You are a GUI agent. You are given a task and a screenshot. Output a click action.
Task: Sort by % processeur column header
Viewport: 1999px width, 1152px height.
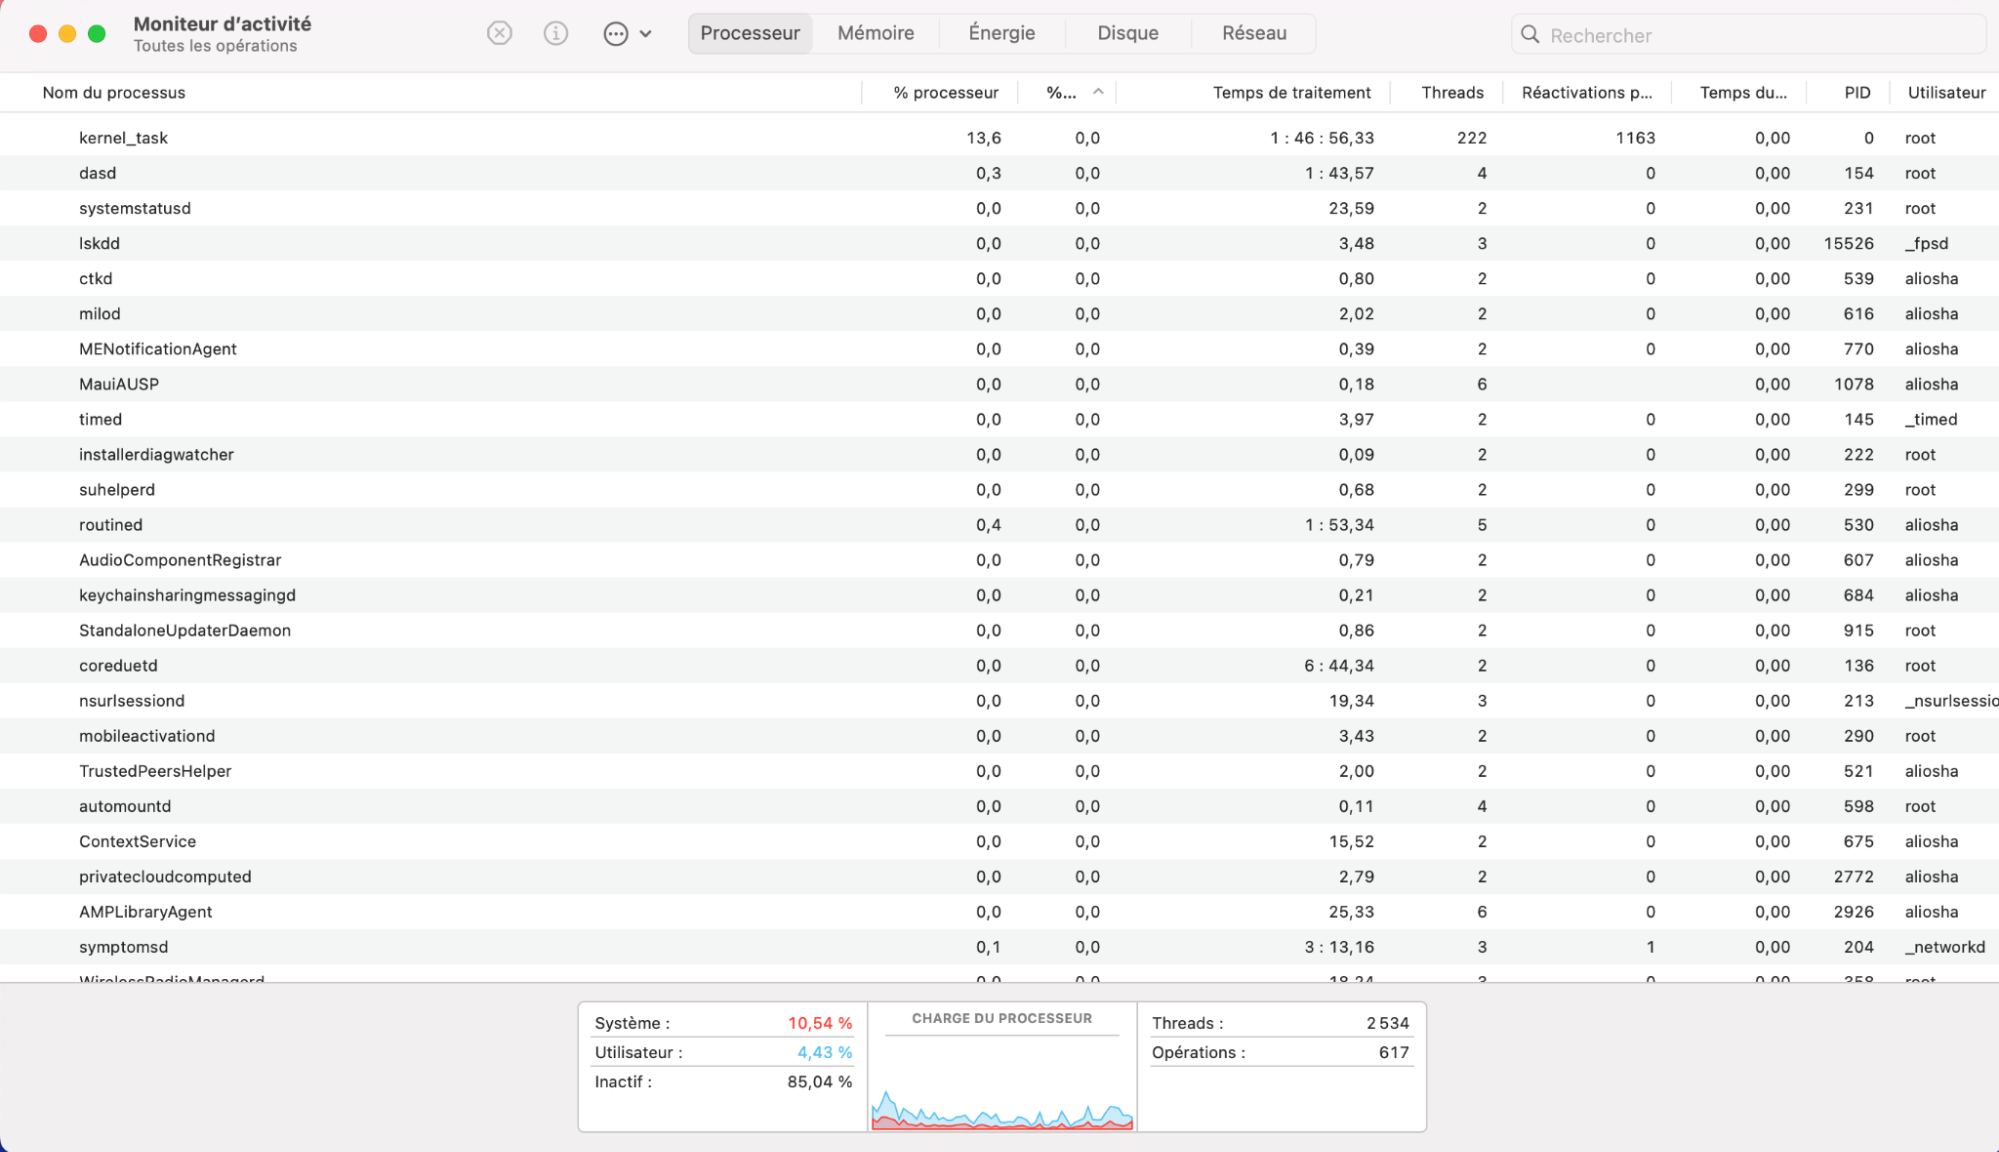[945, 93]
